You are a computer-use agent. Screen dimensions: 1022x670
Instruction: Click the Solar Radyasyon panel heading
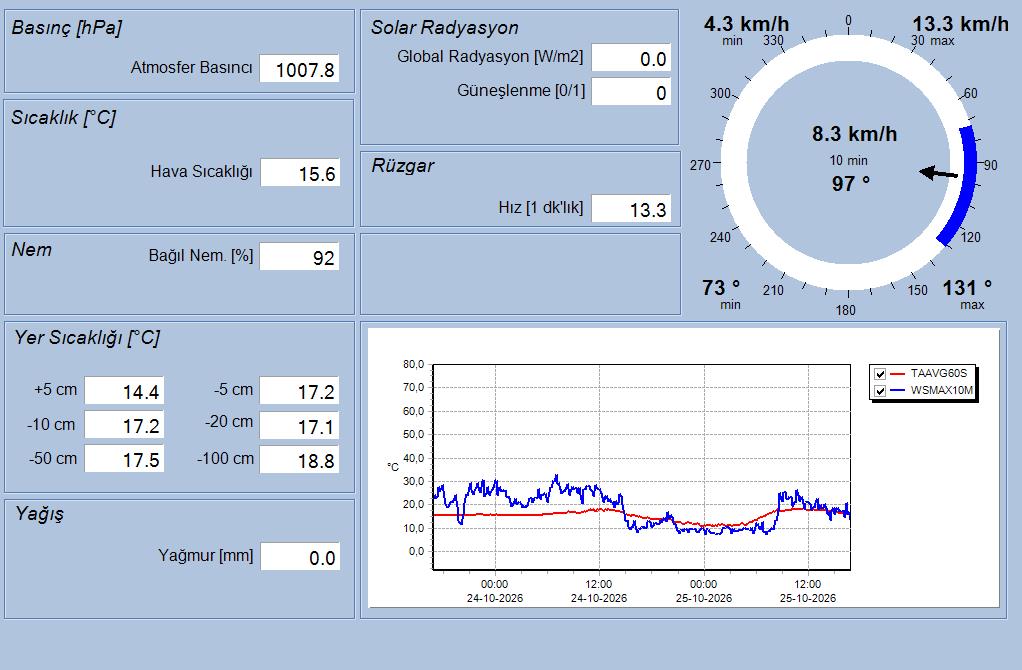coord(445,27)
